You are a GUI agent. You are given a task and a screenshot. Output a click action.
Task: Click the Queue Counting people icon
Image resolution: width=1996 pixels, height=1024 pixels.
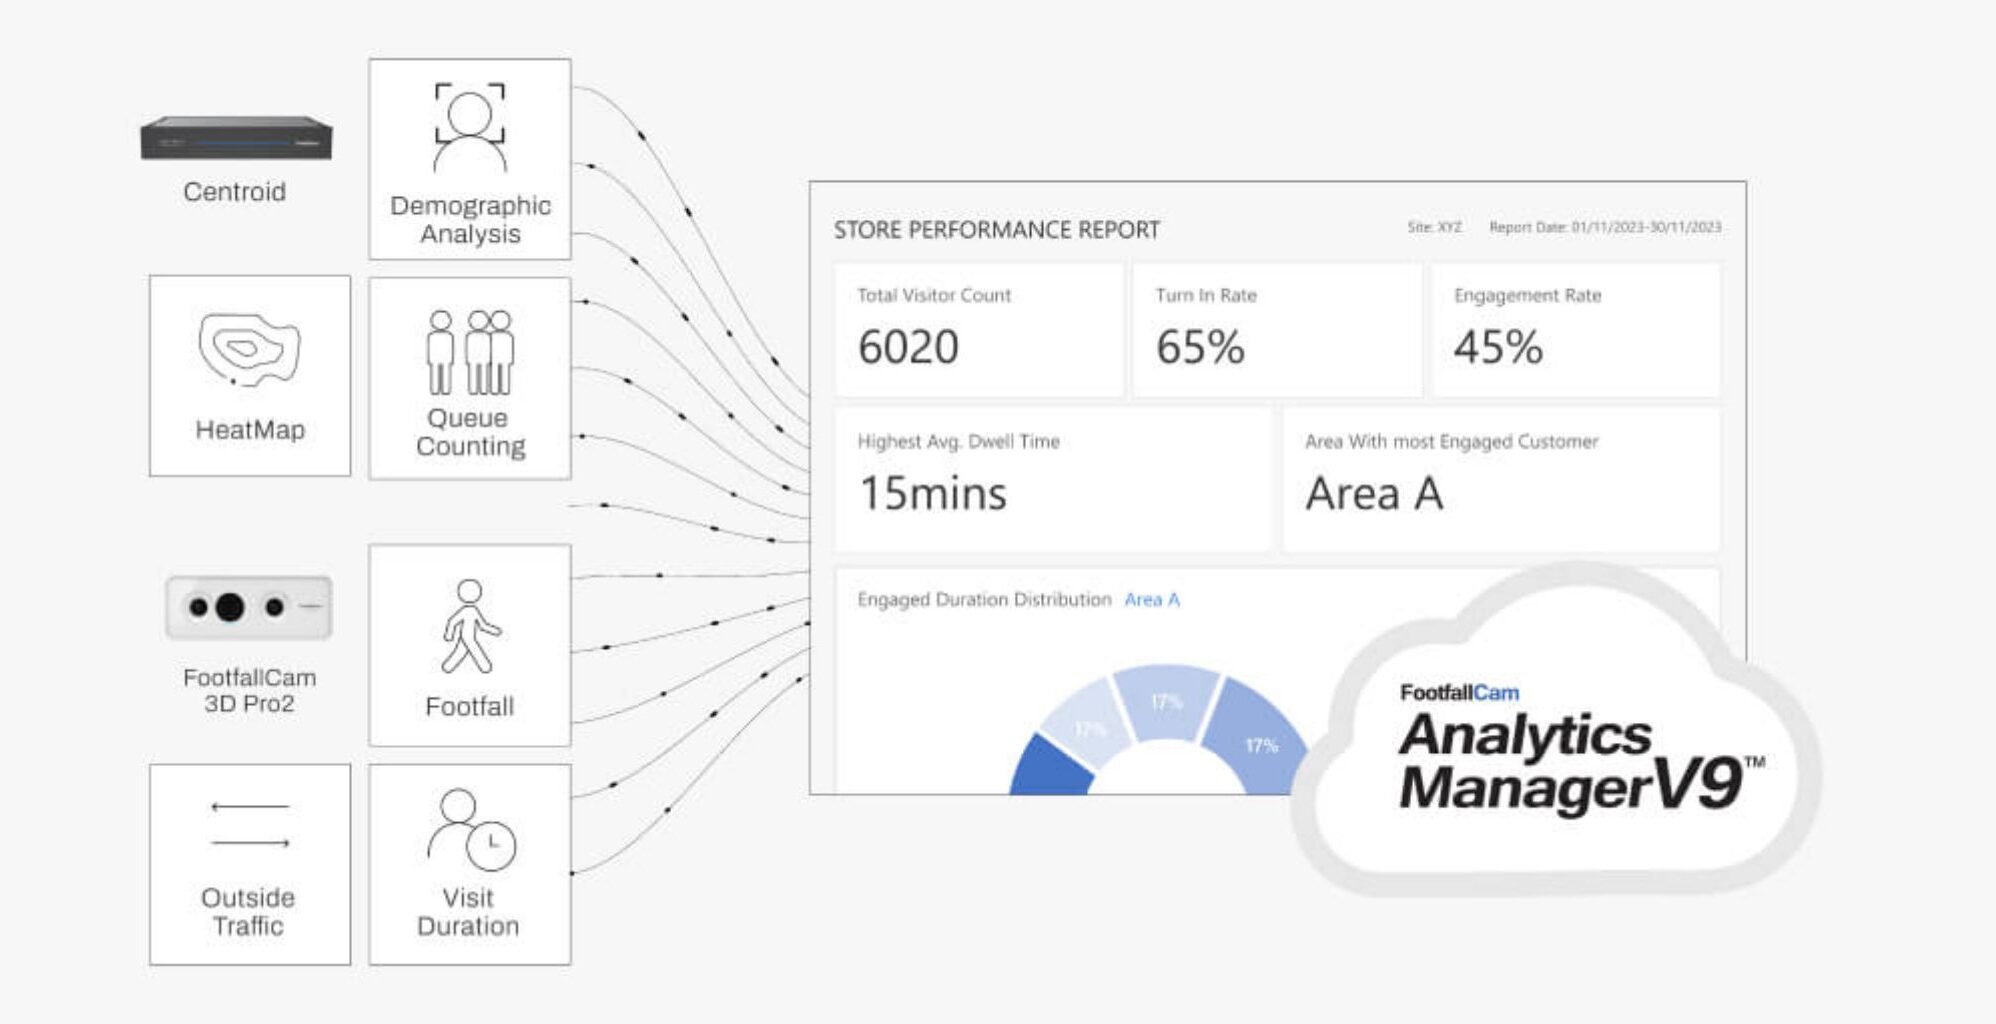(470, 352)
